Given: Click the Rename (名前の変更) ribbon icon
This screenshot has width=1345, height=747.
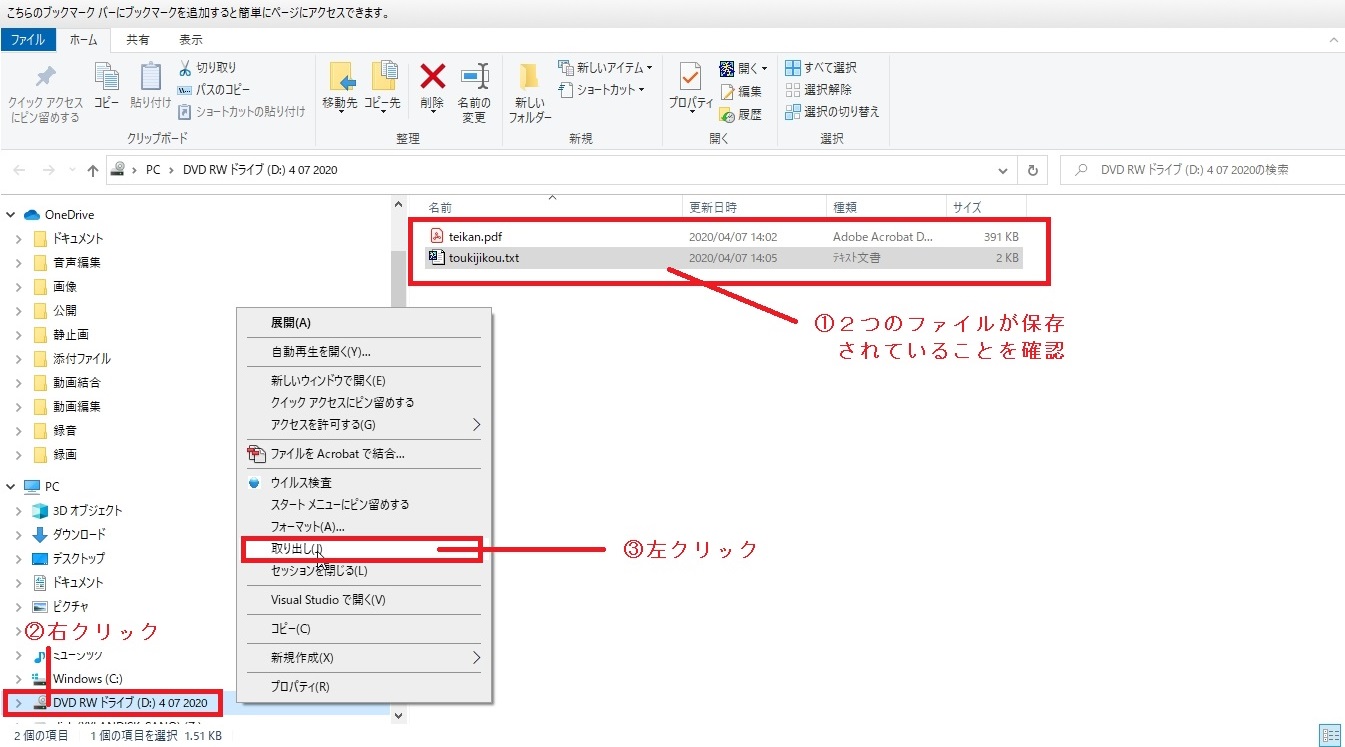Looking at the screenshot, I should (474, 78).
